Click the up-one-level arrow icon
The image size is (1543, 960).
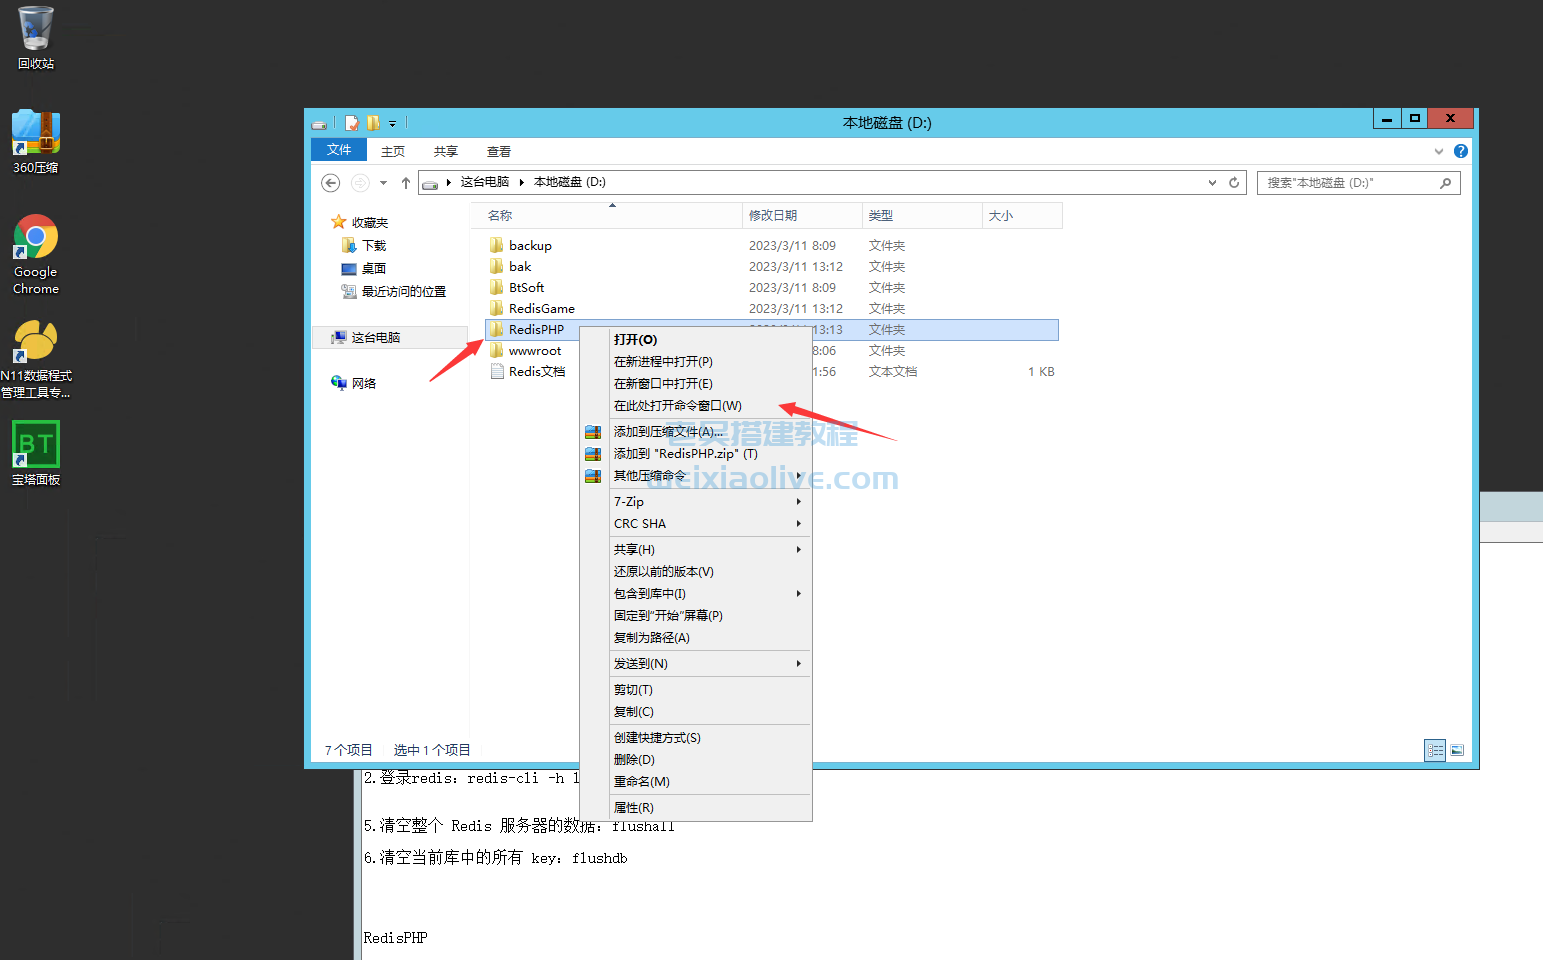point(405,182)
